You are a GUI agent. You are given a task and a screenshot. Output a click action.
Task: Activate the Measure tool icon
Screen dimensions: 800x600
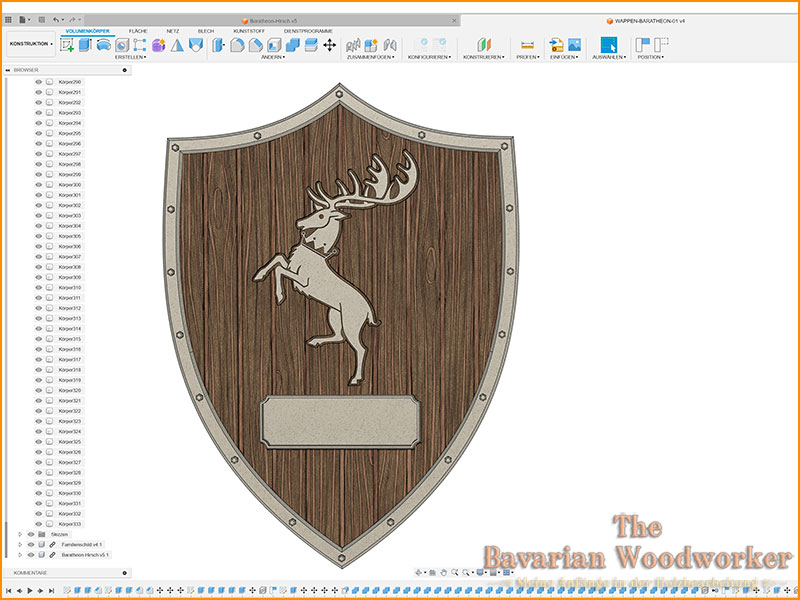pyautogui.click(x=527, y=45)
